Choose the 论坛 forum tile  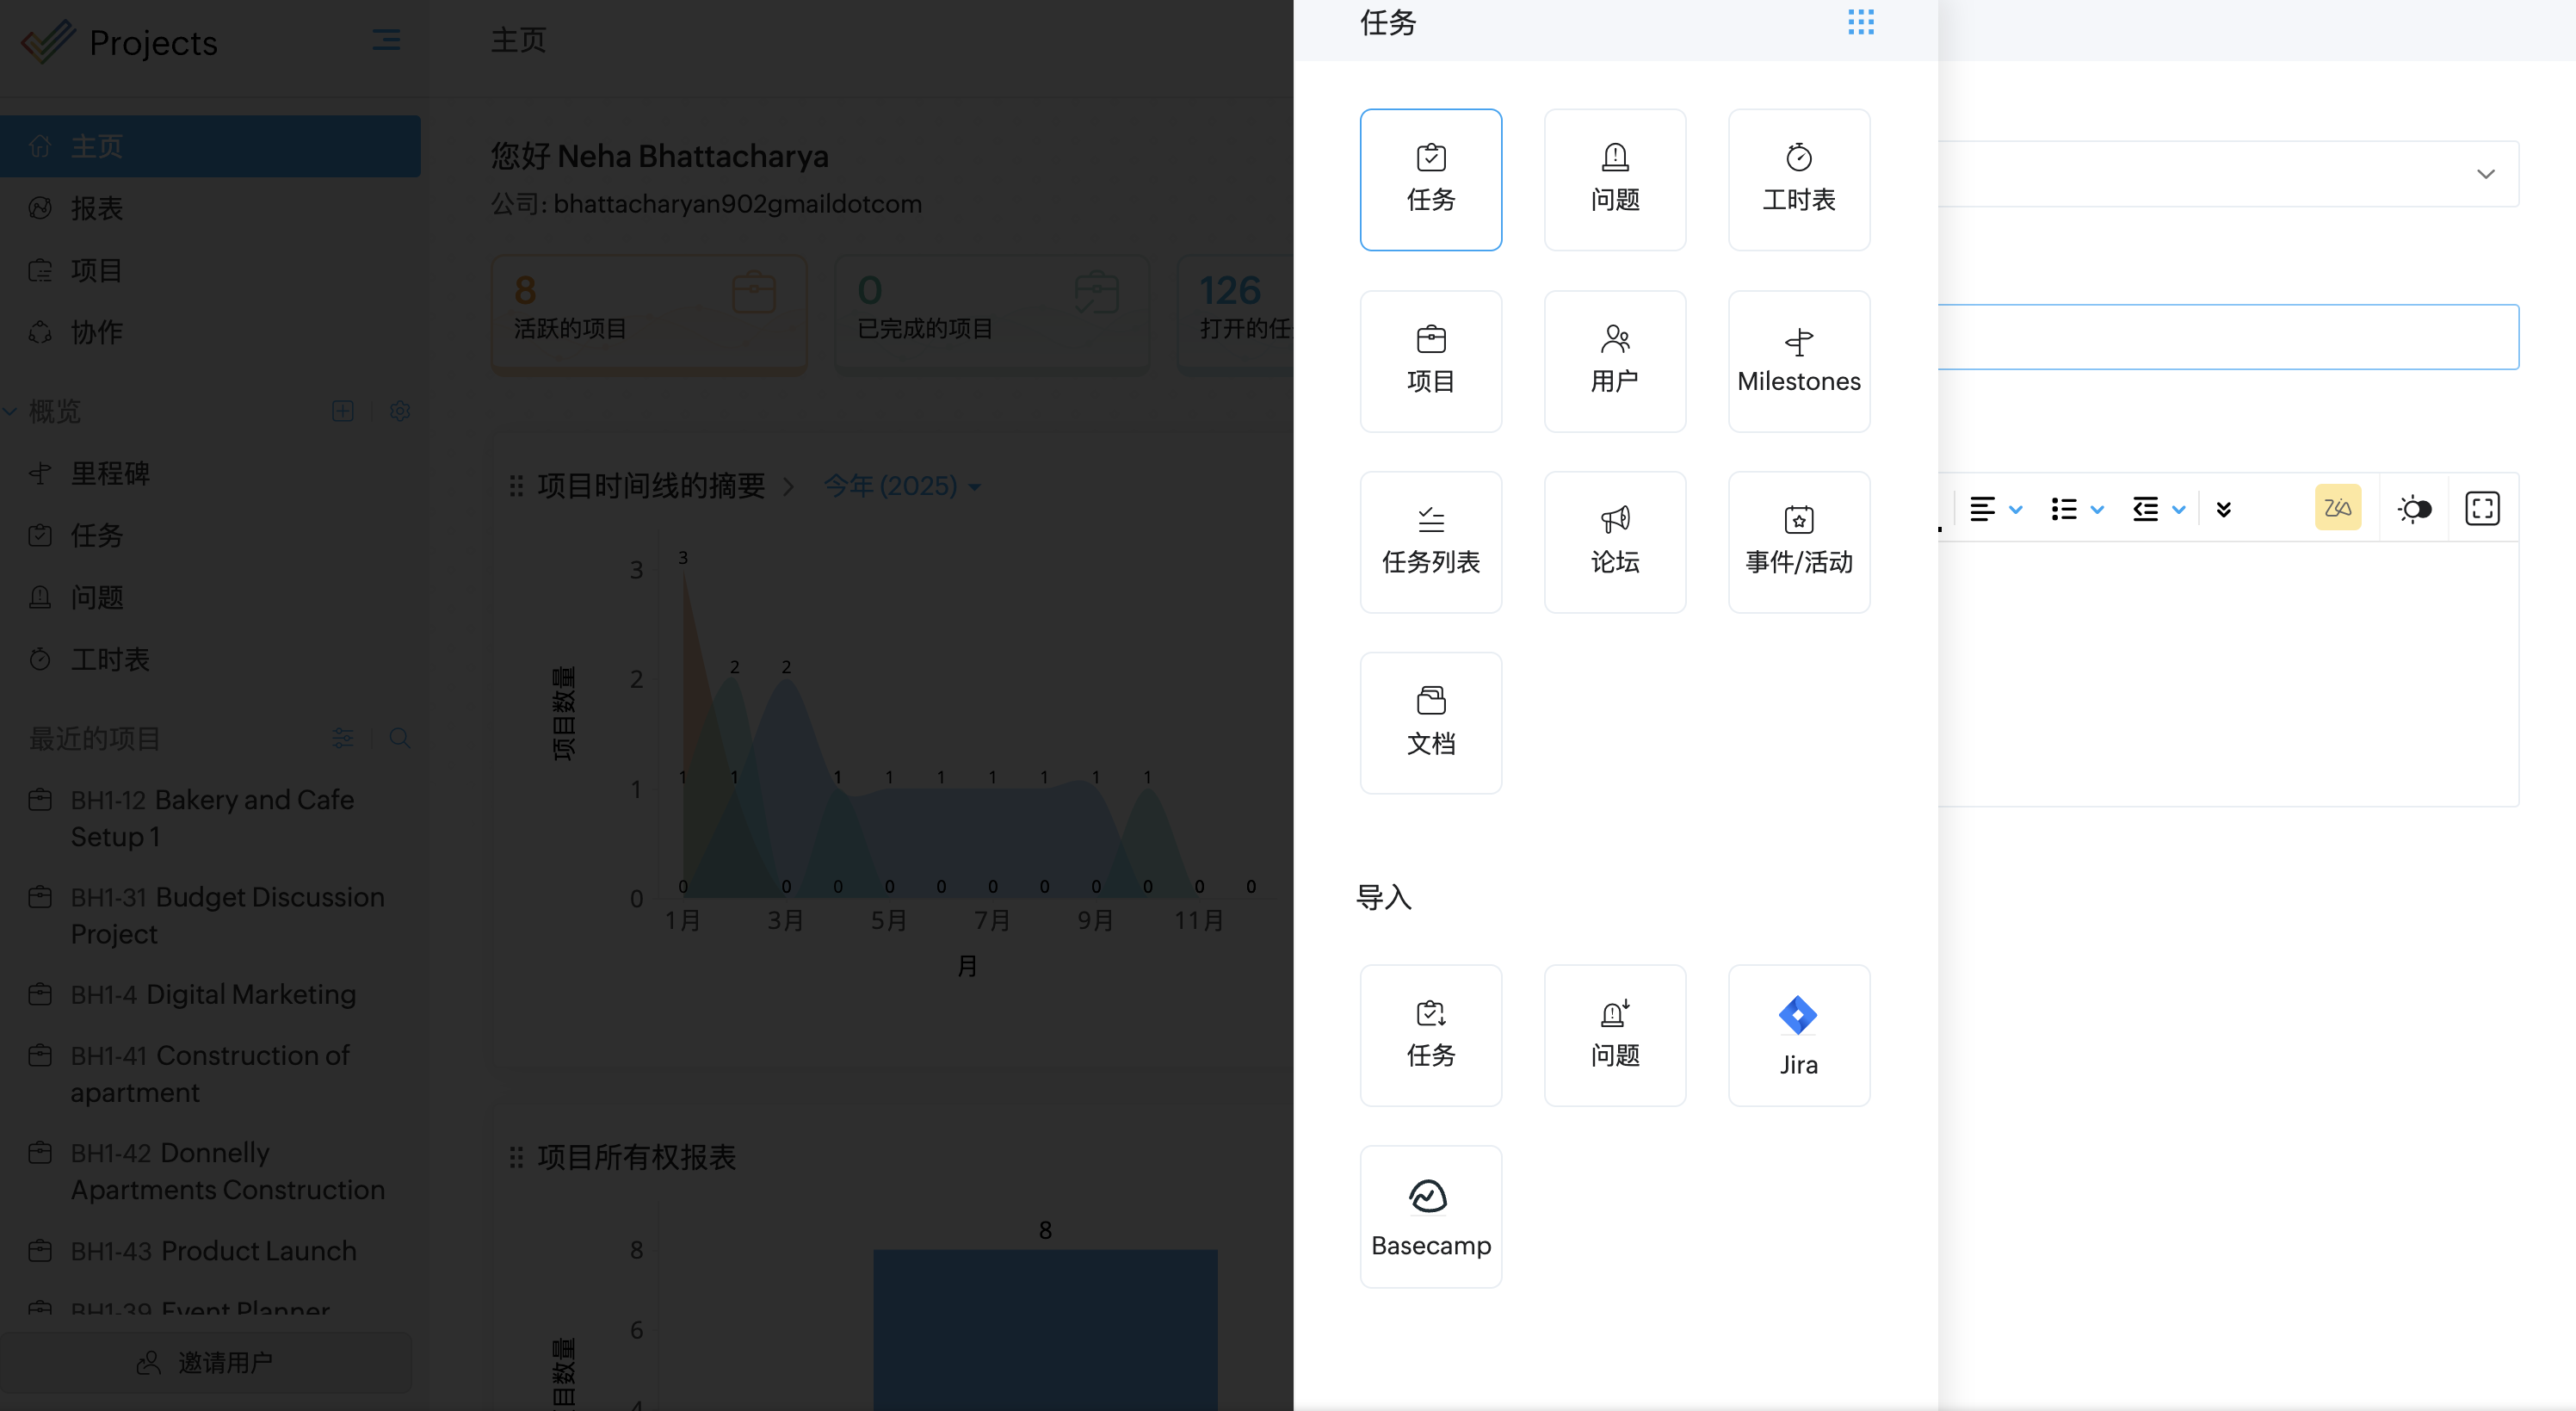tap(1614, 542)
